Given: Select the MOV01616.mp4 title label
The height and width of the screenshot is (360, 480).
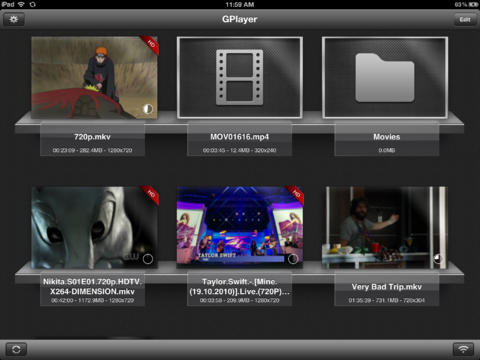Looking at the screenshot, I should tap(240, 137).
